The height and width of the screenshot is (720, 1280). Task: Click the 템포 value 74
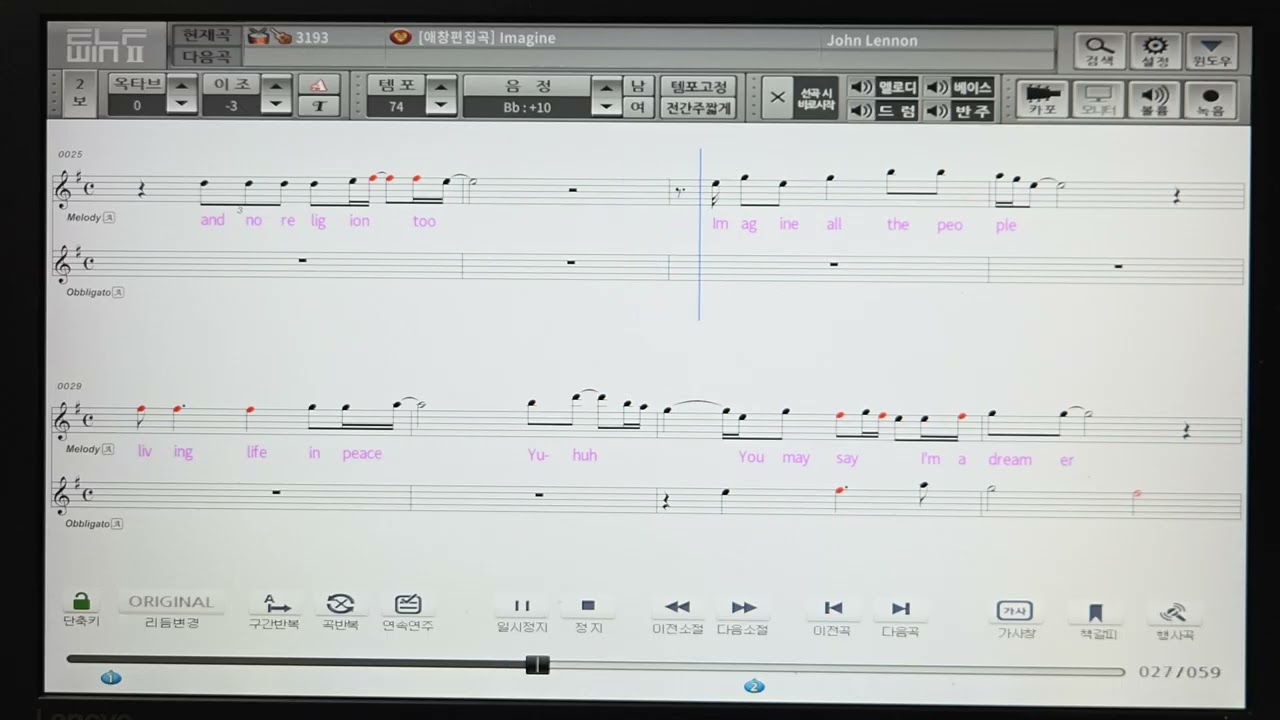coord(396,106)
